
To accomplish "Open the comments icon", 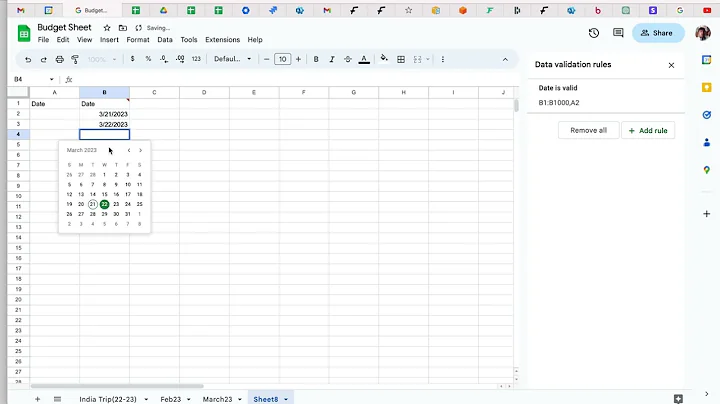I will tap(618, 33).
